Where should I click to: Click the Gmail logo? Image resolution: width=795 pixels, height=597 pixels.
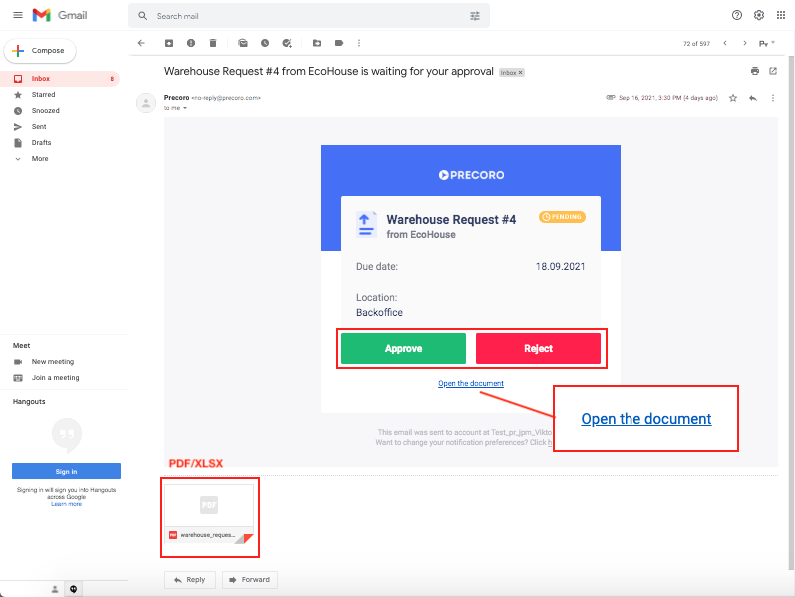(60, 15)
